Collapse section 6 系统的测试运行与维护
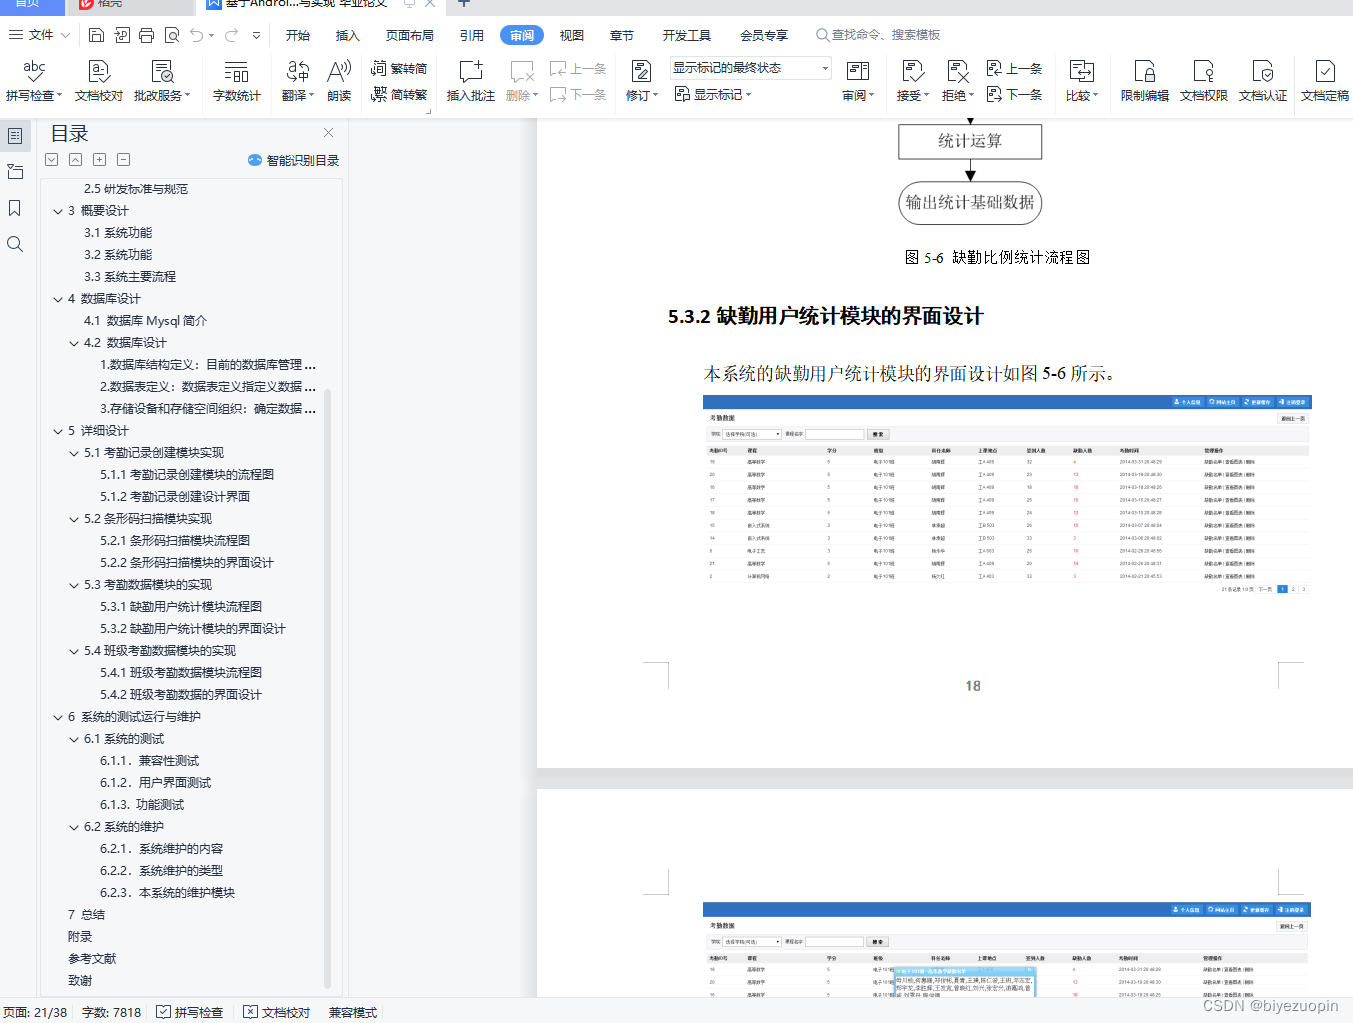 pyautogui.click(x=58, y=717)
